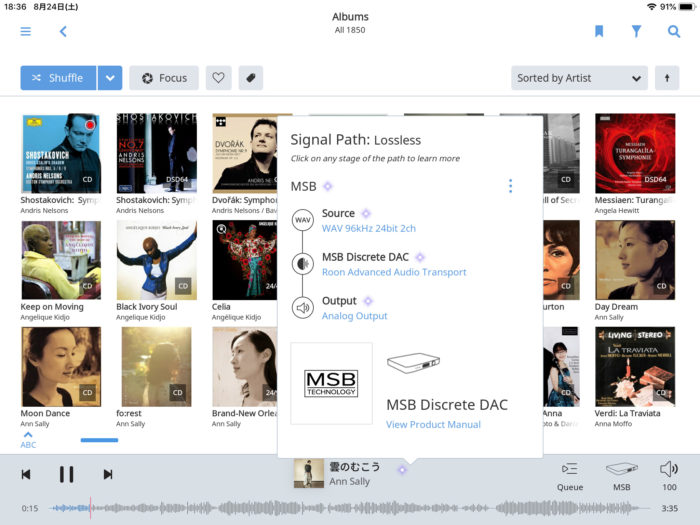Click the Angela Hewitt artist name

click(x=617, y=211)
